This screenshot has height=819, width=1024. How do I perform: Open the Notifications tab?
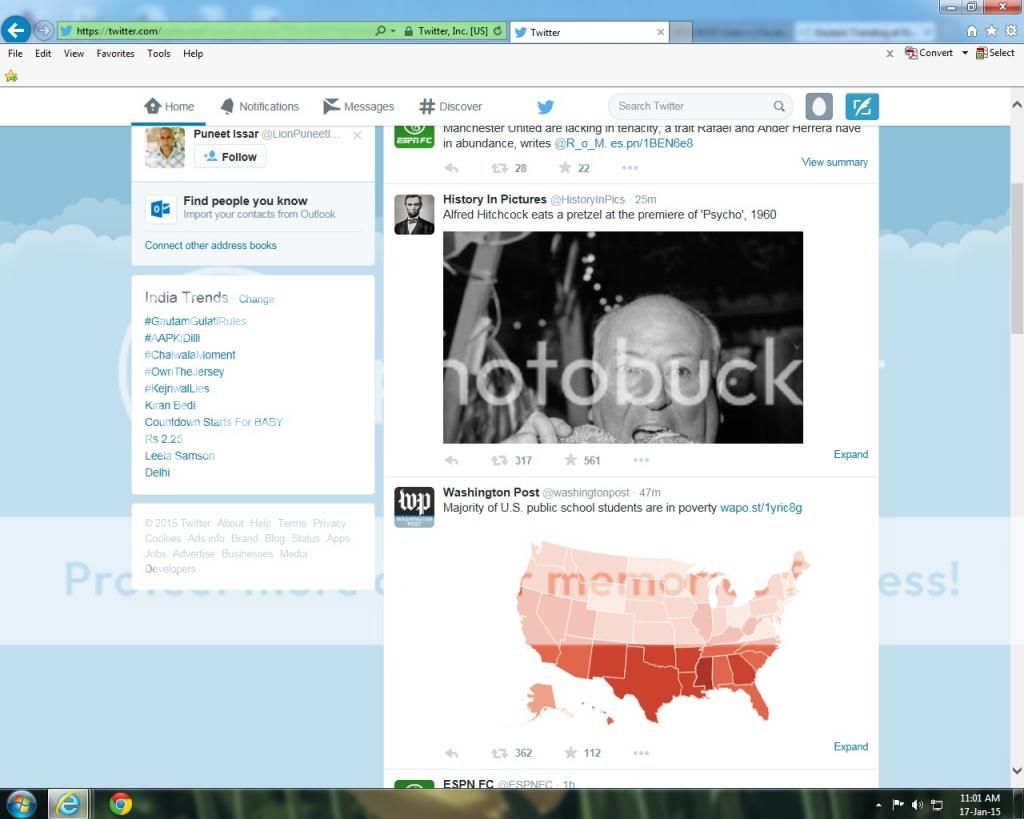(260, 106)
